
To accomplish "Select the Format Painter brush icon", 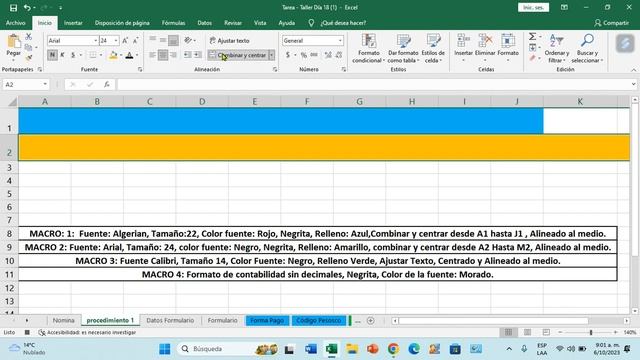I will (29, 58).
